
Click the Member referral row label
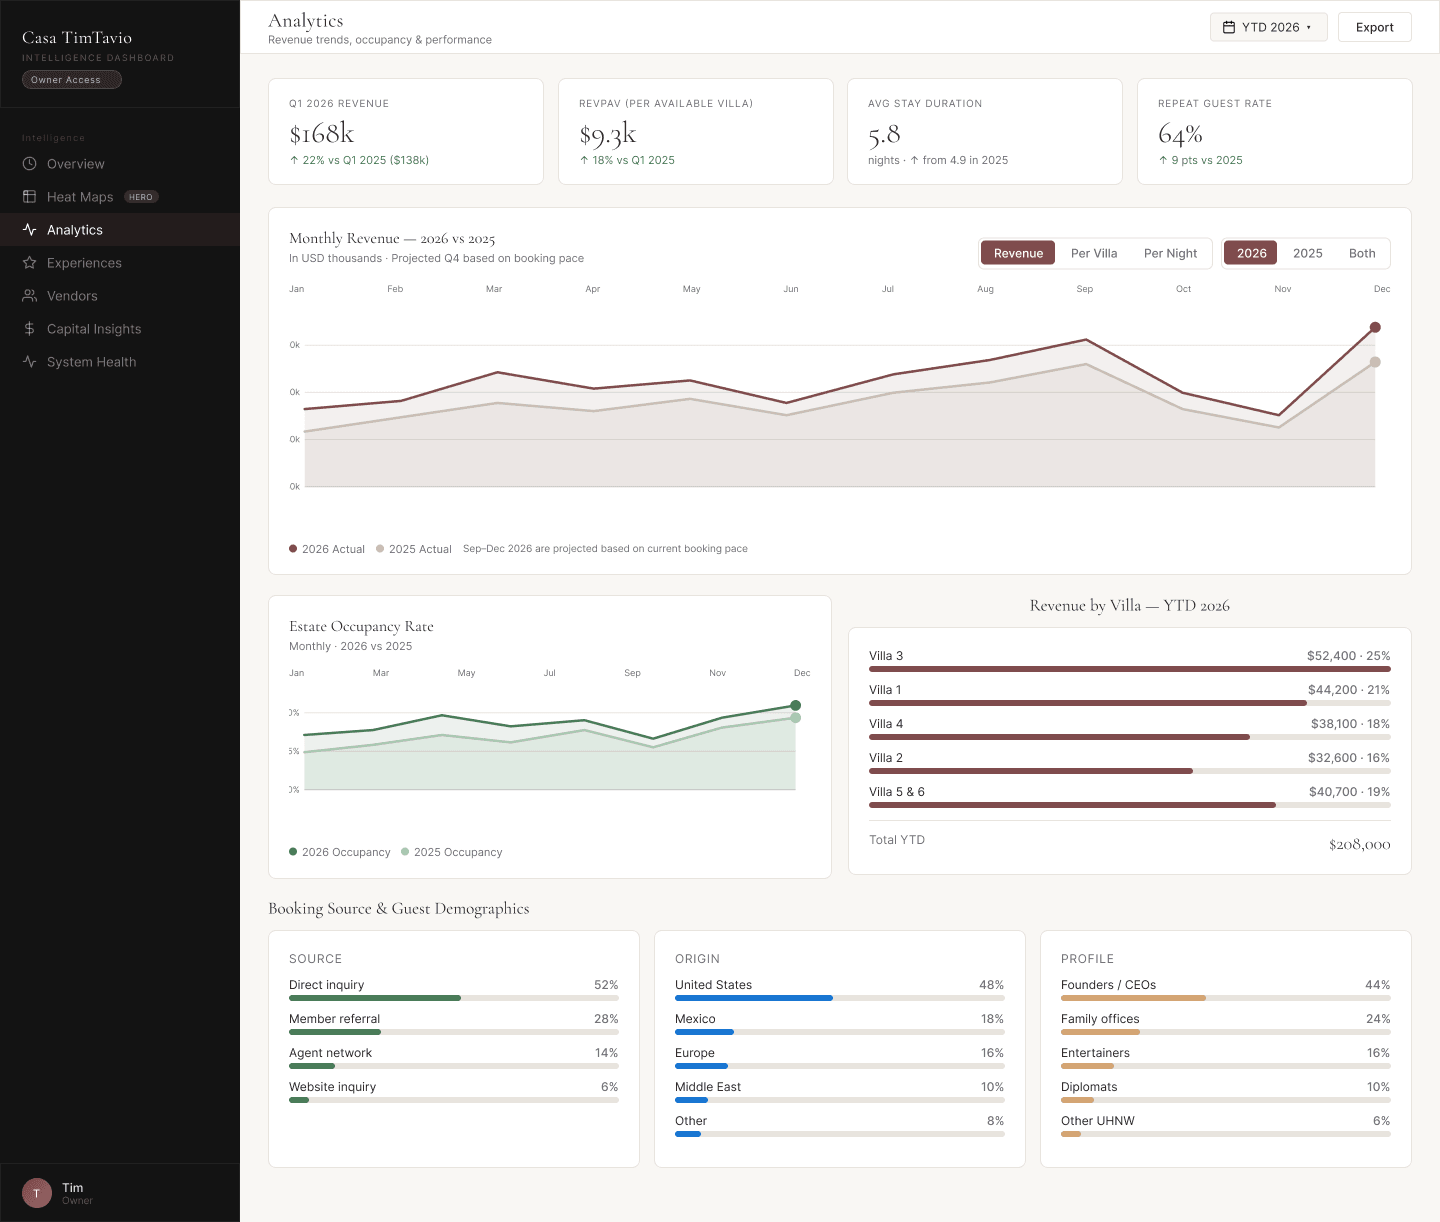(x=334, y=1019)
